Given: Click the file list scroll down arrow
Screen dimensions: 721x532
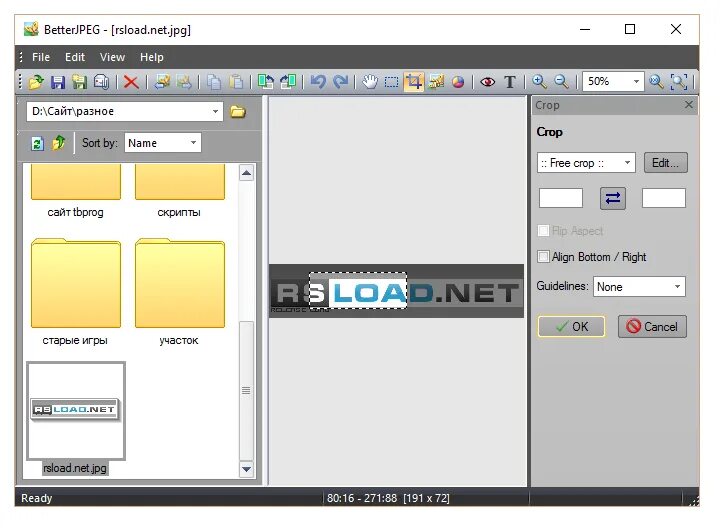Looking at the screenshot, I should tap(246, 469).
